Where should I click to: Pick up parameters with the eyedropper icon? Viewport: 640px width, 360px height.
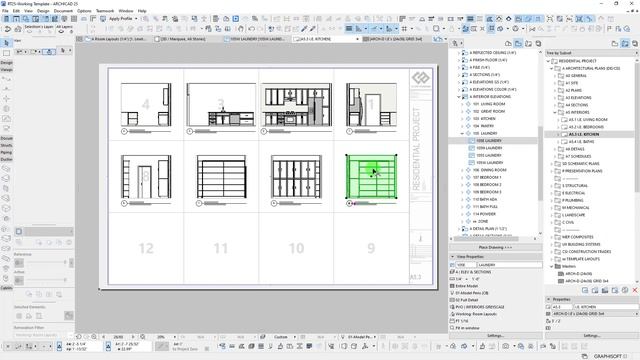[304, 29]
